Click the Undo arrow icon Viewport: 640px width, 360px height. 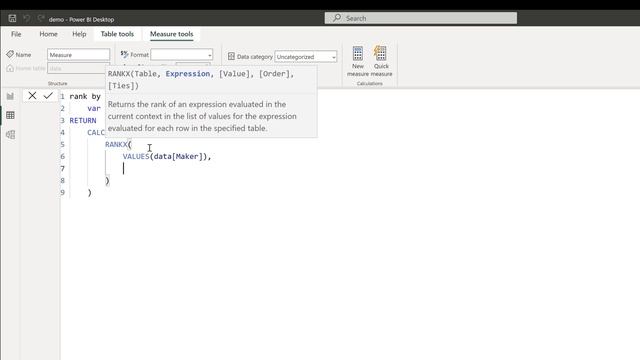pos(27,18)
